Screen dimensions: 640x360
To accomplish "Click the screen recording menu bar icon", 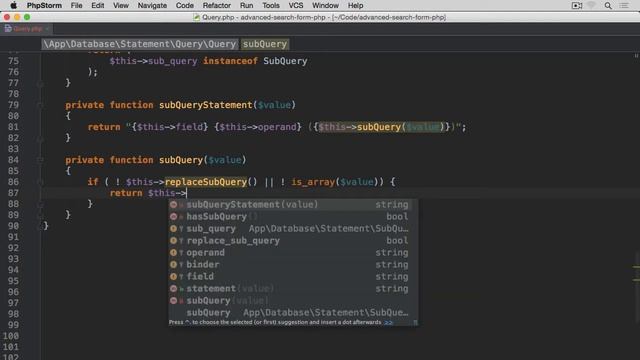I will click(576, 5).
